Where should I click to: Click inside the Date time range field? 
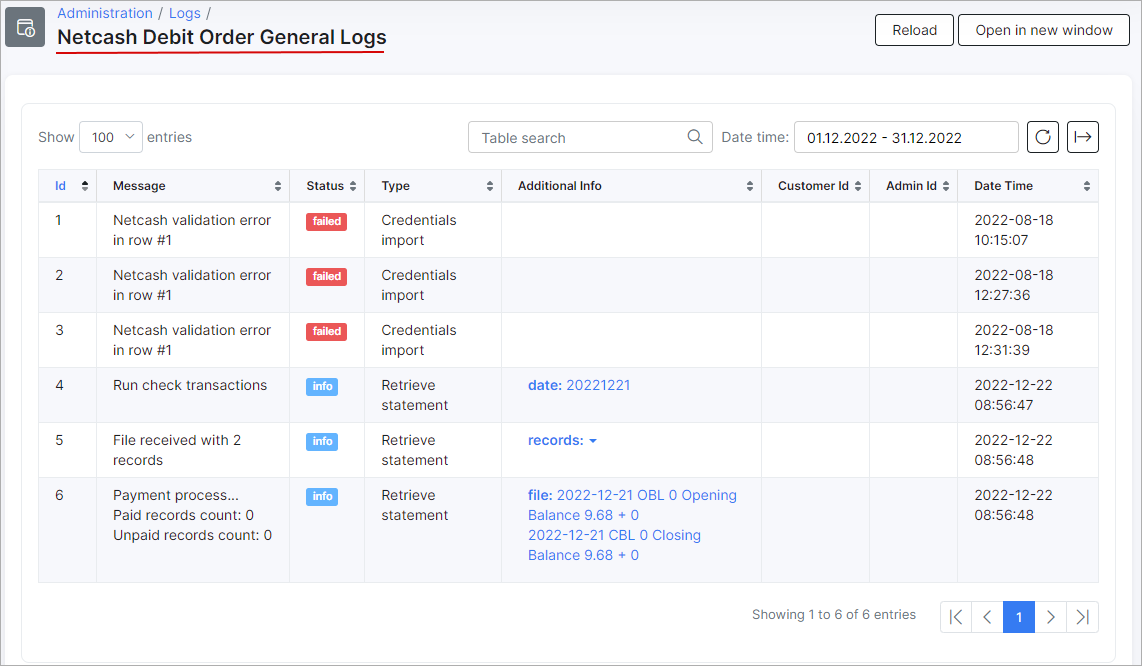point(905,137)
